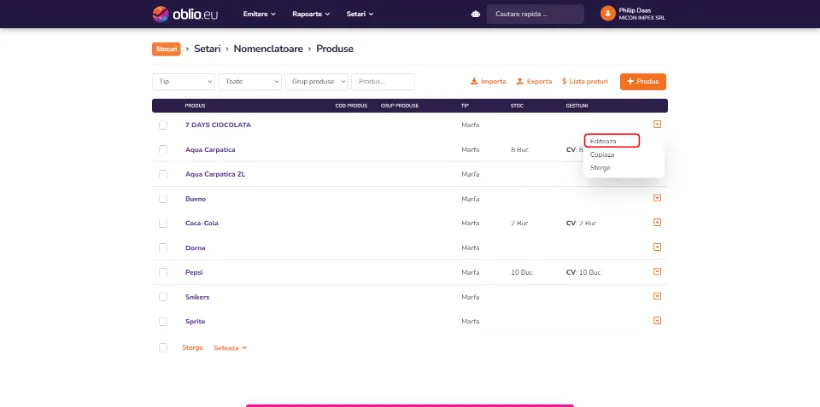Viewport: 820px width, 407px height.
Task: Open the Nomenclatoare breadcrumb
Action: click(268, 49)
